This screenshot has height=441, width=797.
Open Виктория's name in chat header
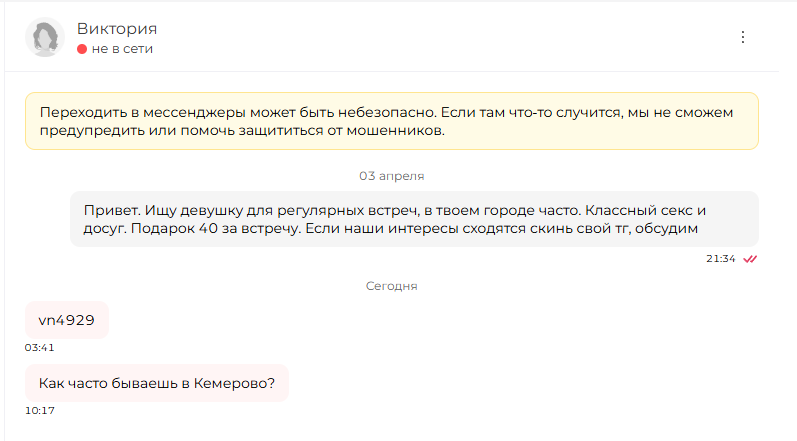tap(117, 29)
